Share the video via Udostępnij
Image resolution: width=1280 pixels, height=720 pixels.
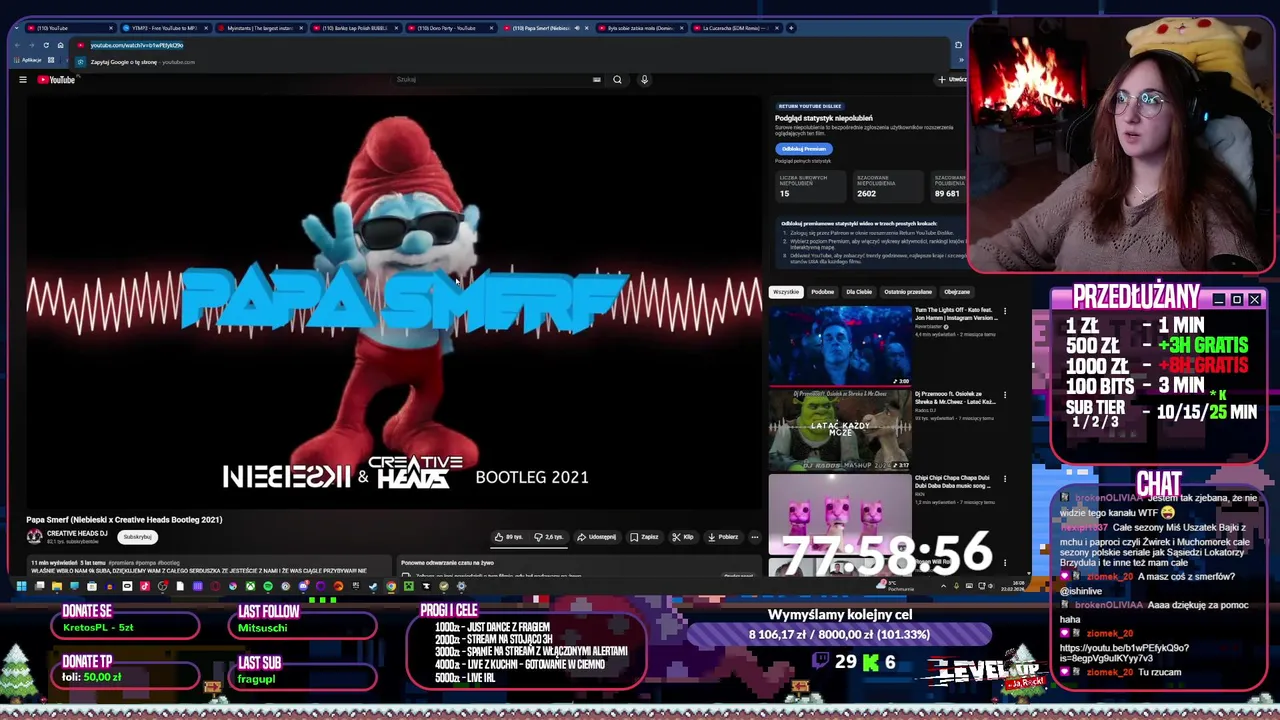597,537
